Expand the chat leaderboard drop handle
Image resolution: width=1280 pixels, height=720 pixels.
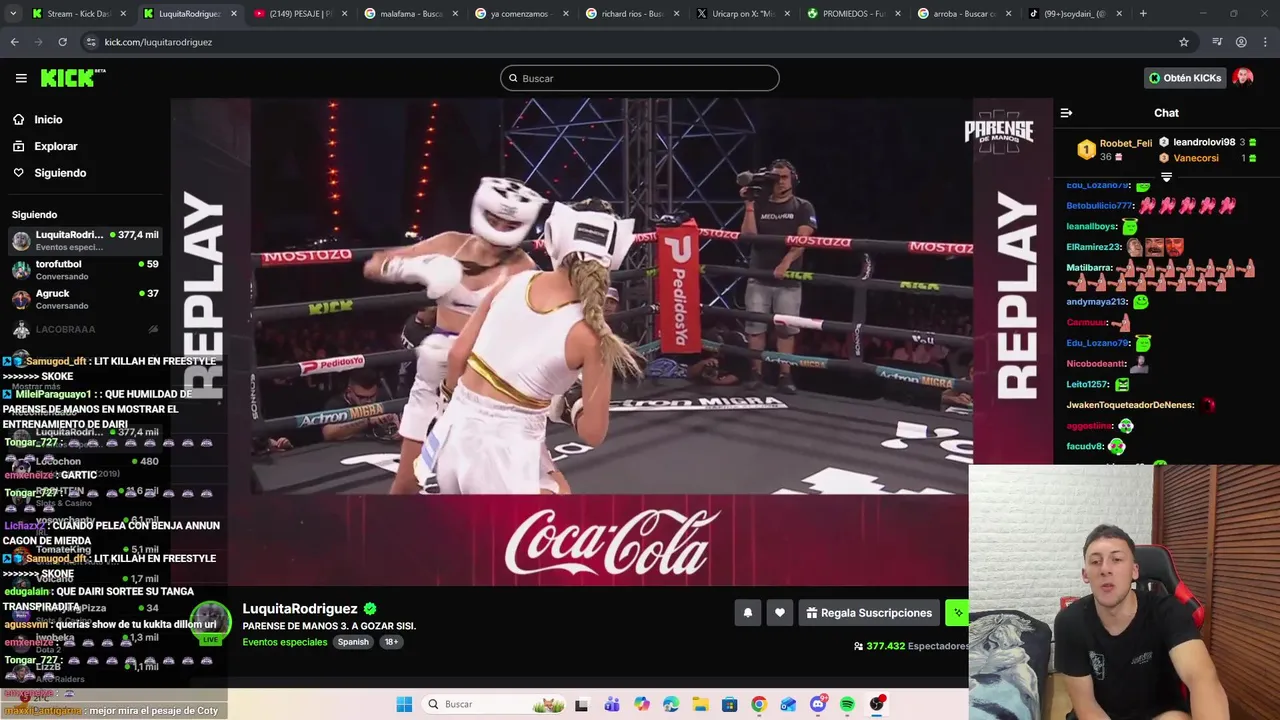pyautogui.click(x=1166, y=177)
